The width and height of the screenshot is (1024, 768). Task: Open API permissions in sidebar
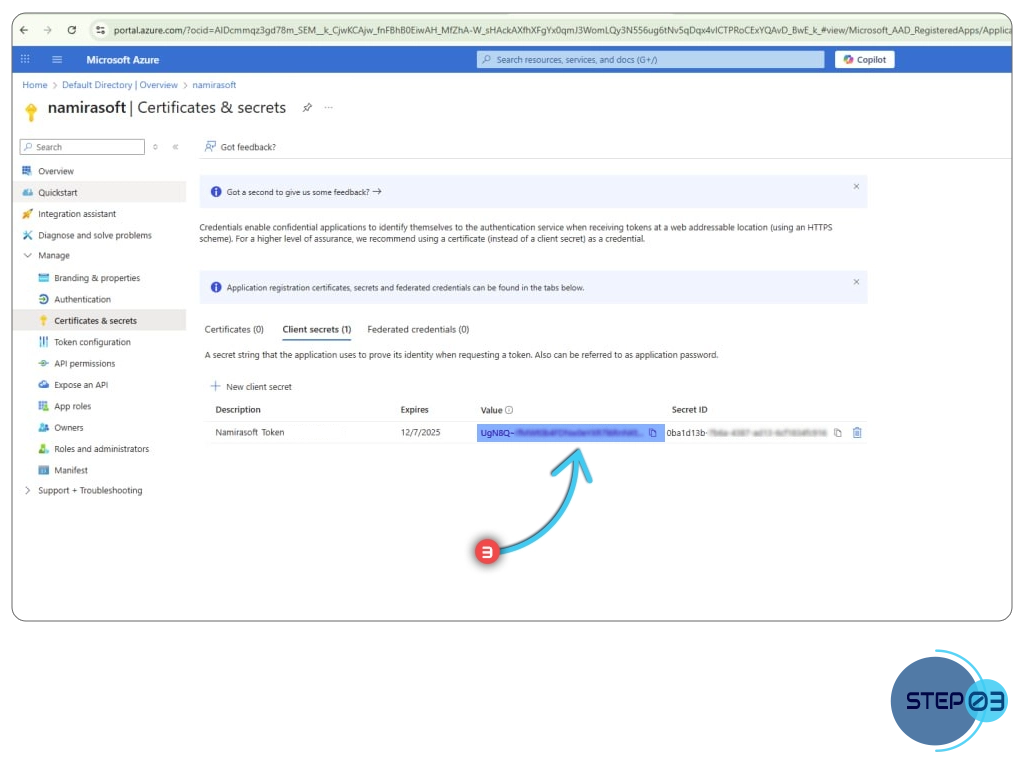pyautogui.click(x=84, y=364)
